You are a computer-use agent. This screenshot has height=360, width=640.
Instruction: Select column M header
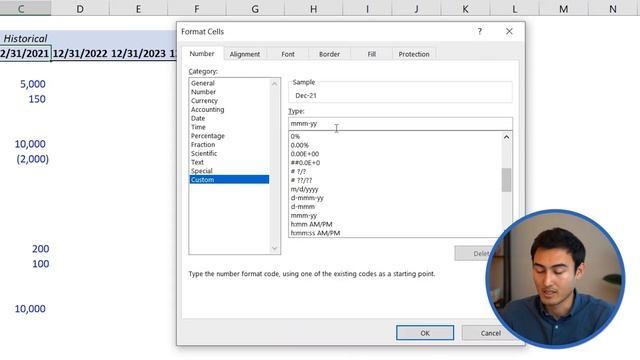(564, 9)
